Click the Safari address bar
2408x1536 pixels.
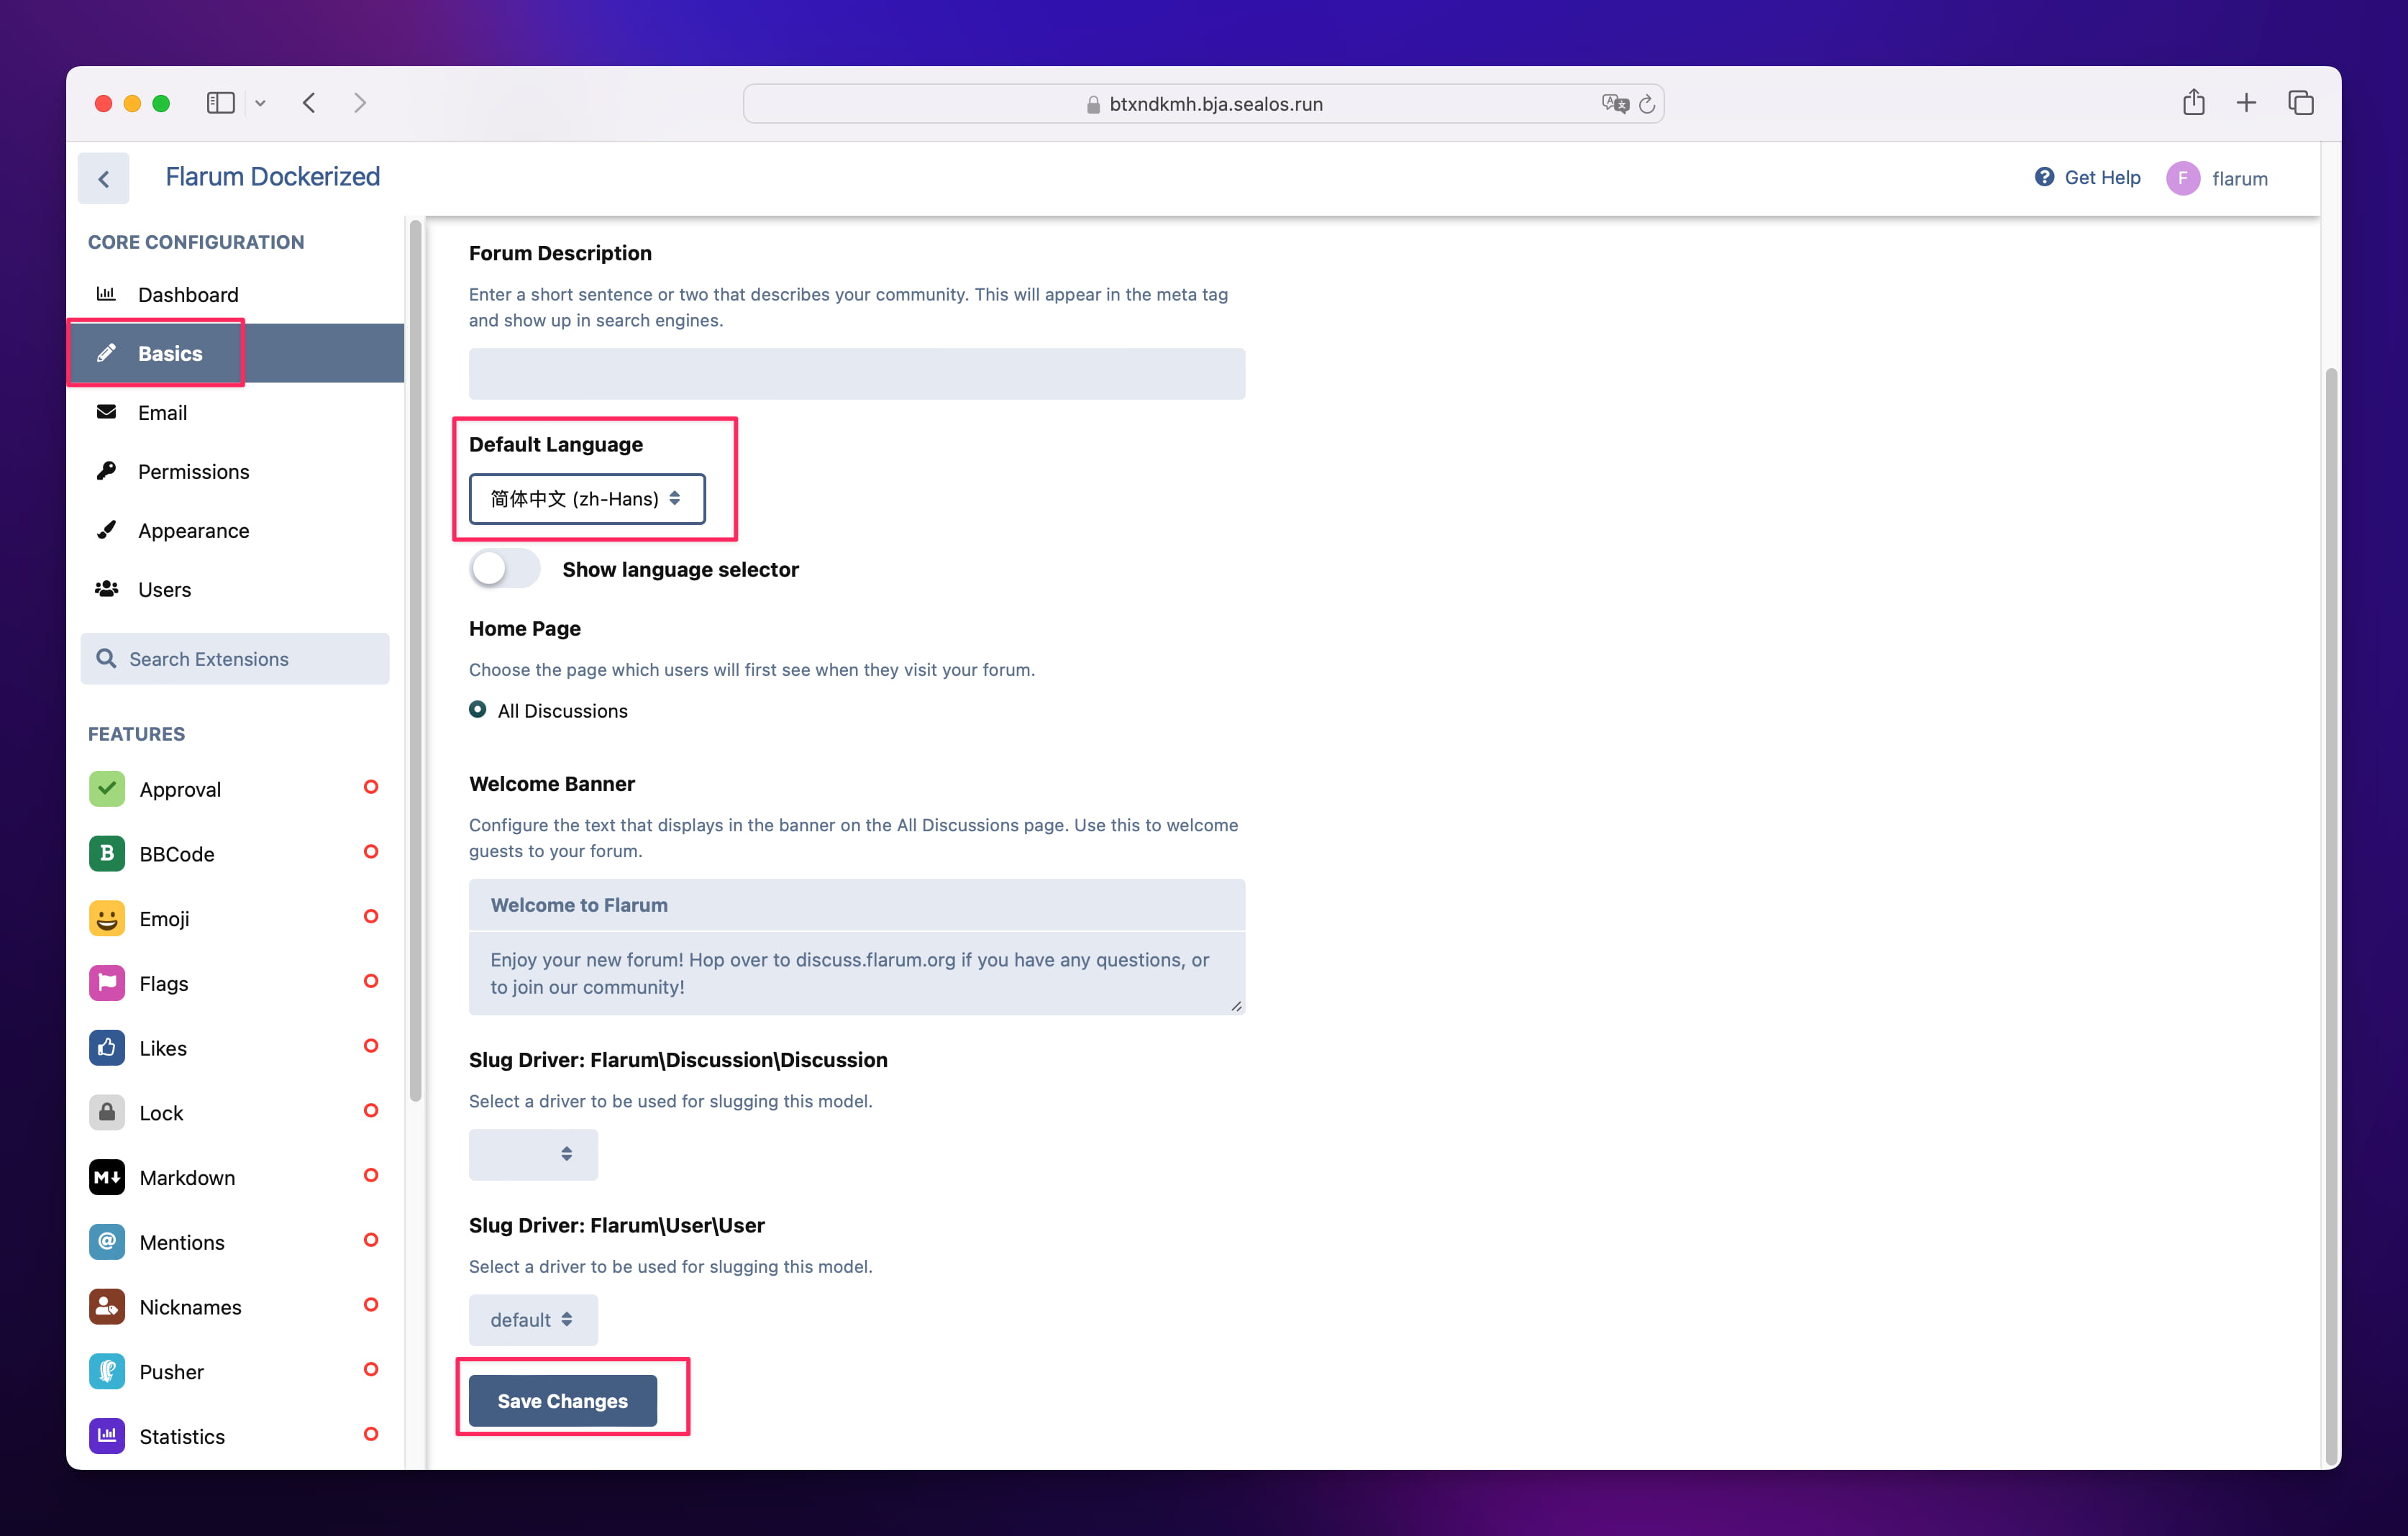click(x=1204, y=104)
